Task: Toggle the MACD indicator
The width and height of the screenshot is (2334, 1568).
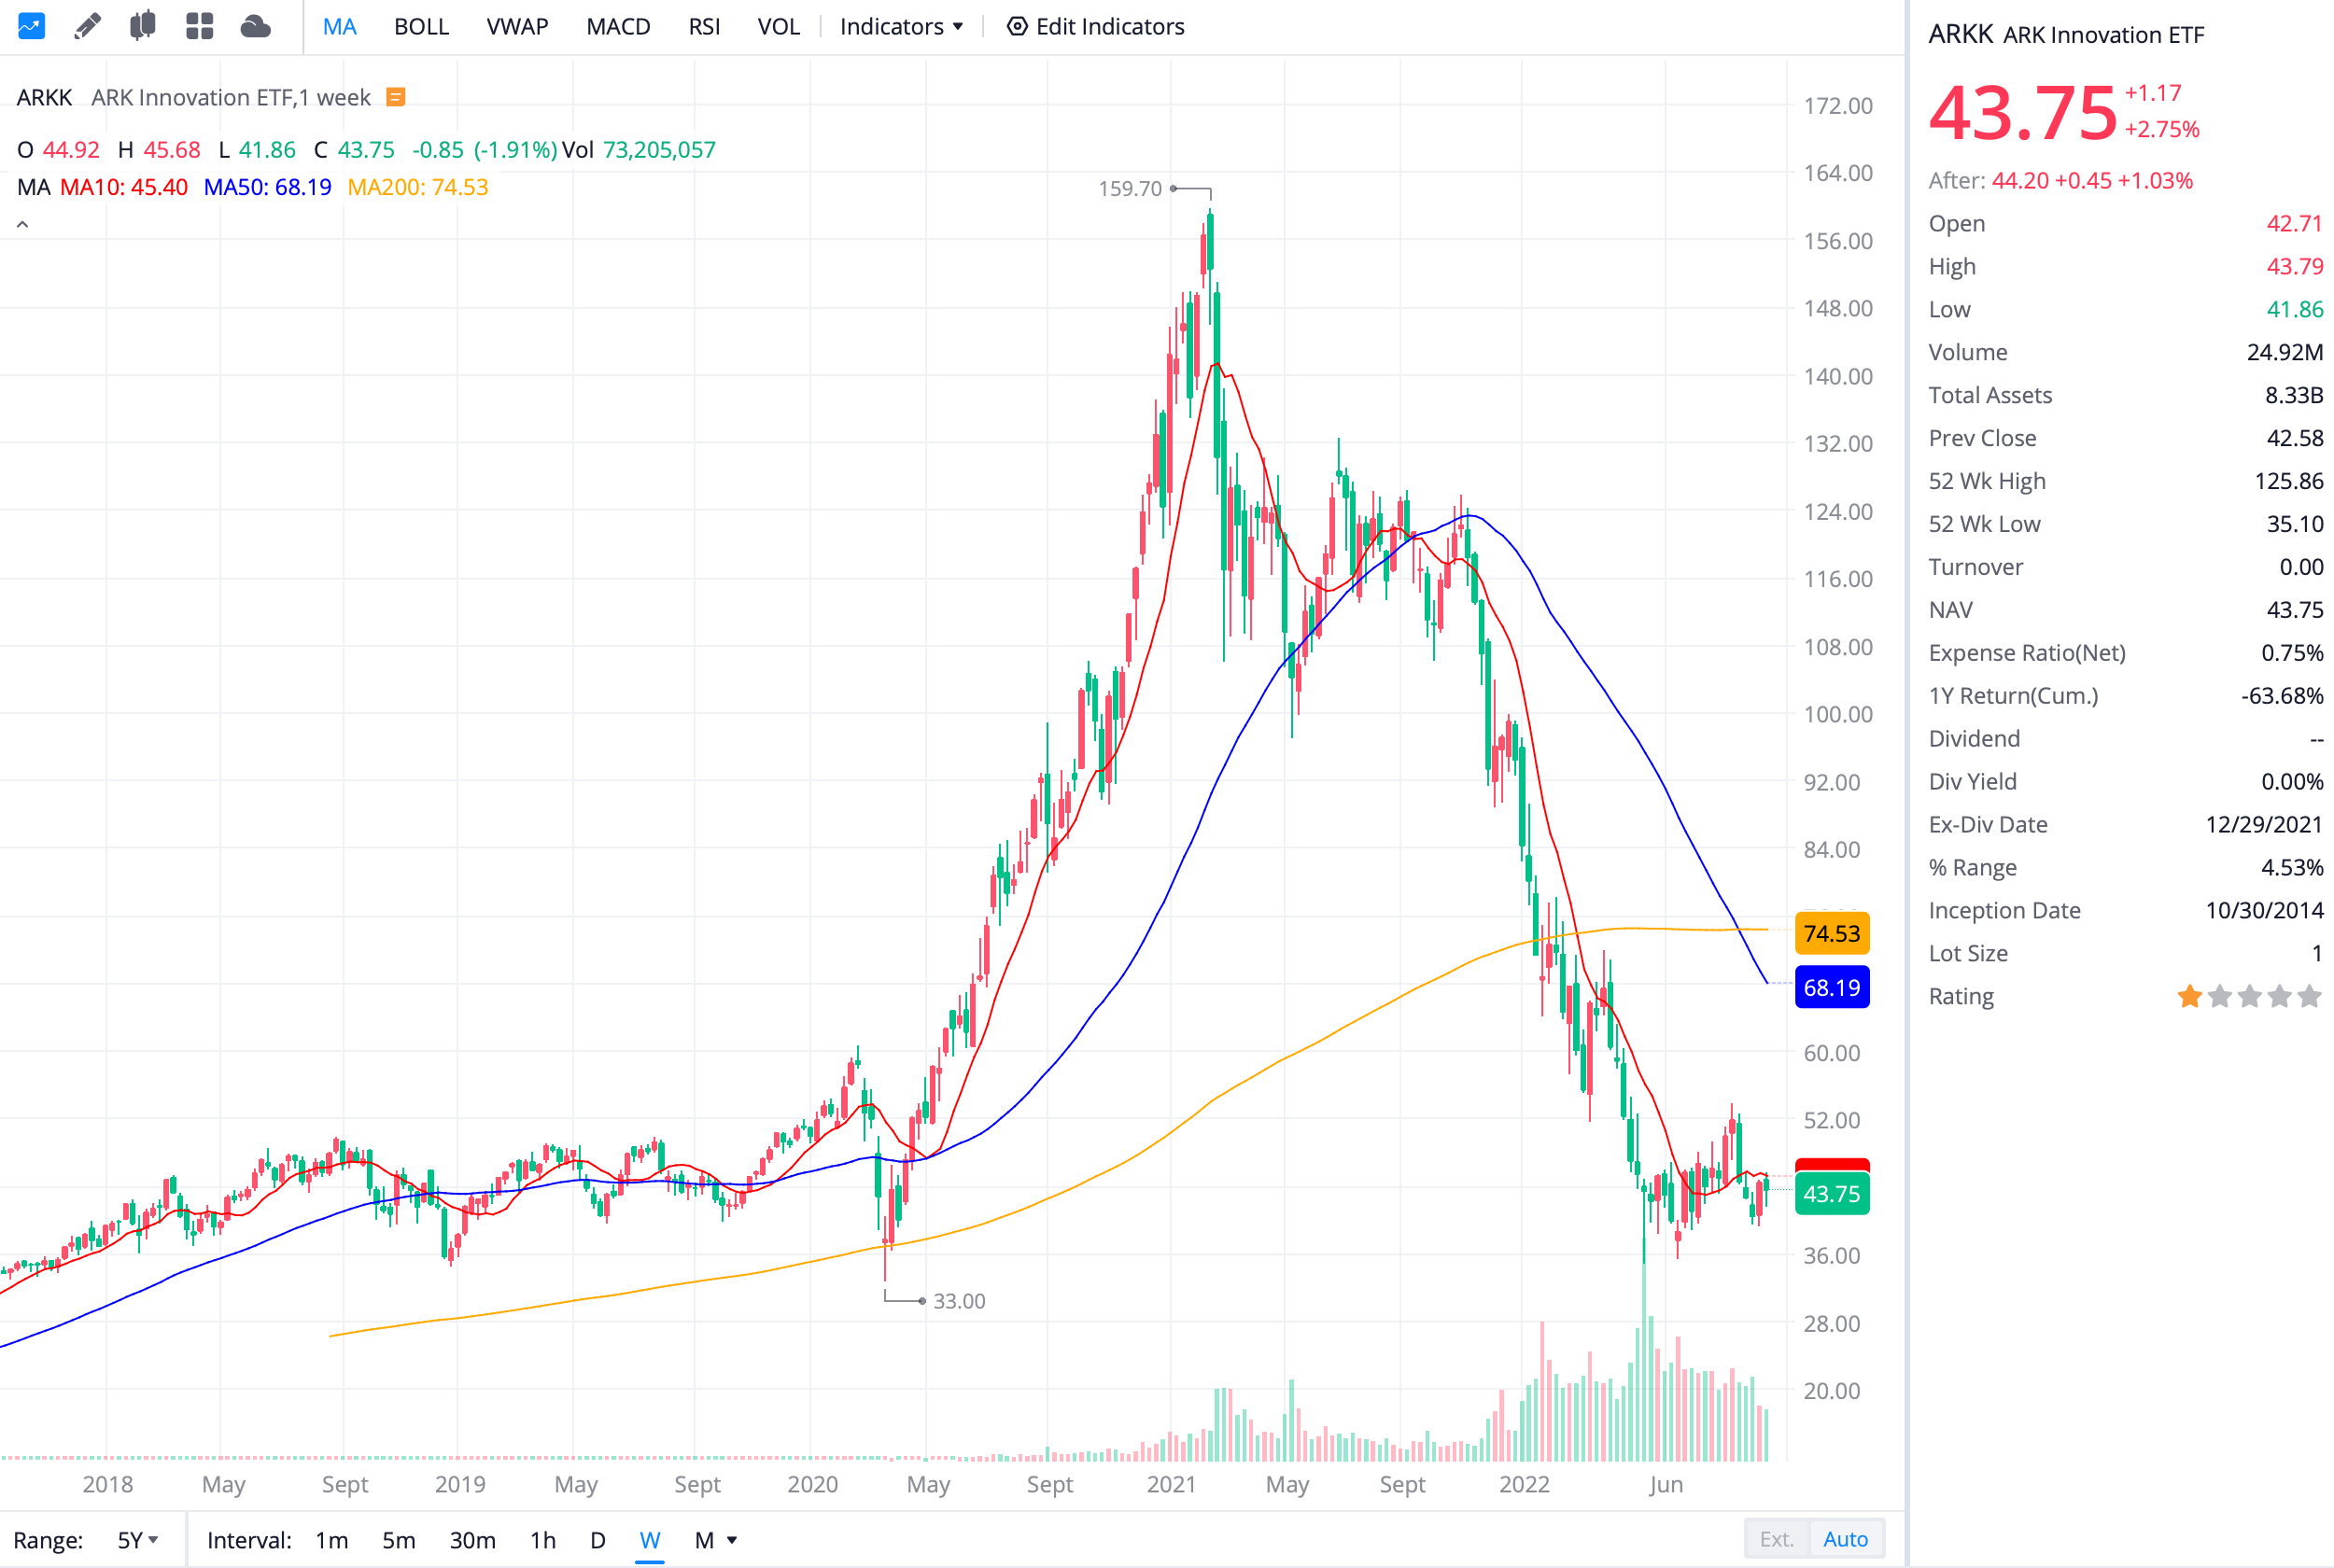Action: click(618, 27)
